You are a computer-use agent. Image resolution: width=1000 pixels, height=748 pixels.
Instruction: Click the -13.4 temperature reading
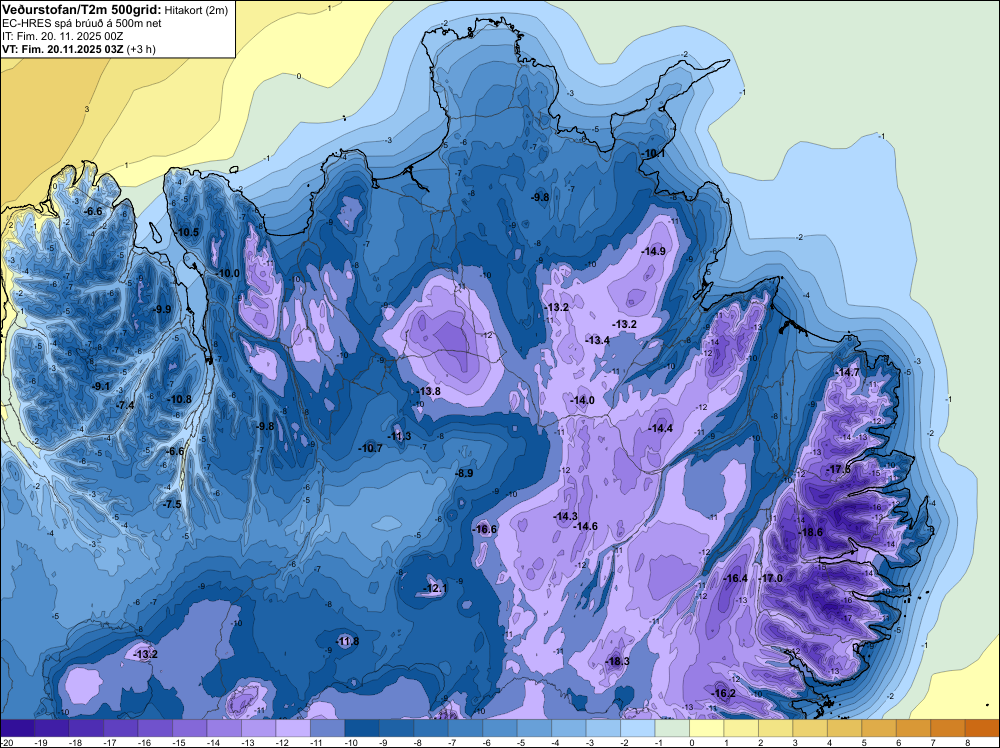point(598,341)
